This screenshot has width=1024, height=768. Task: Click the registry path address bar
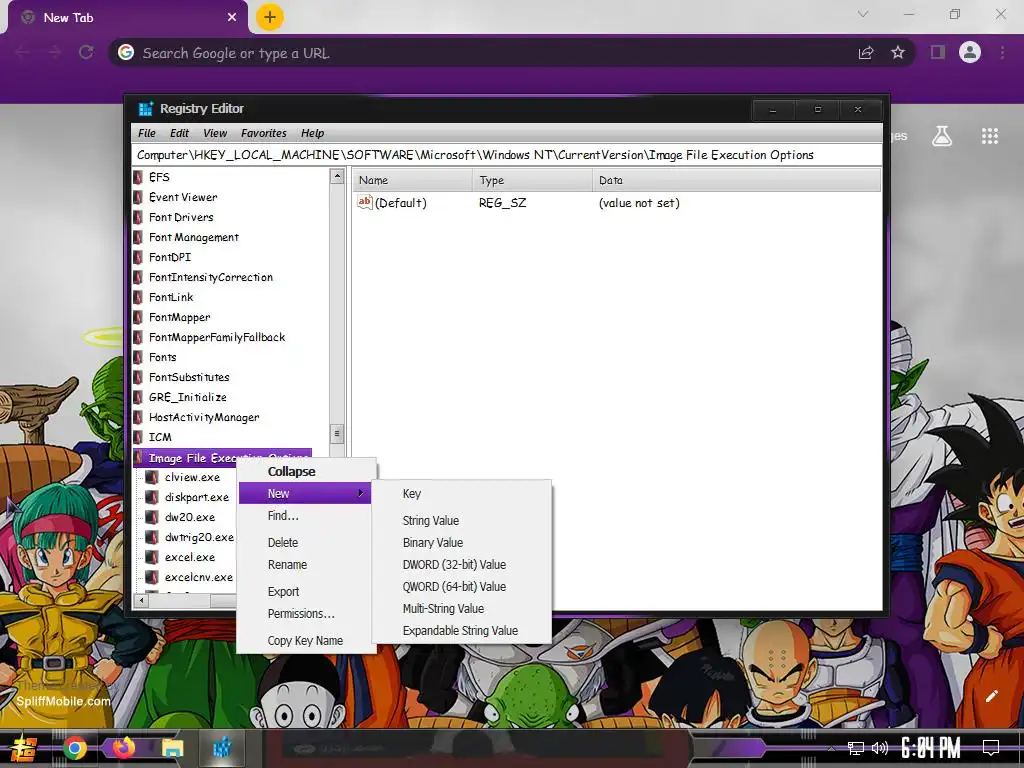tap(506, 155)
